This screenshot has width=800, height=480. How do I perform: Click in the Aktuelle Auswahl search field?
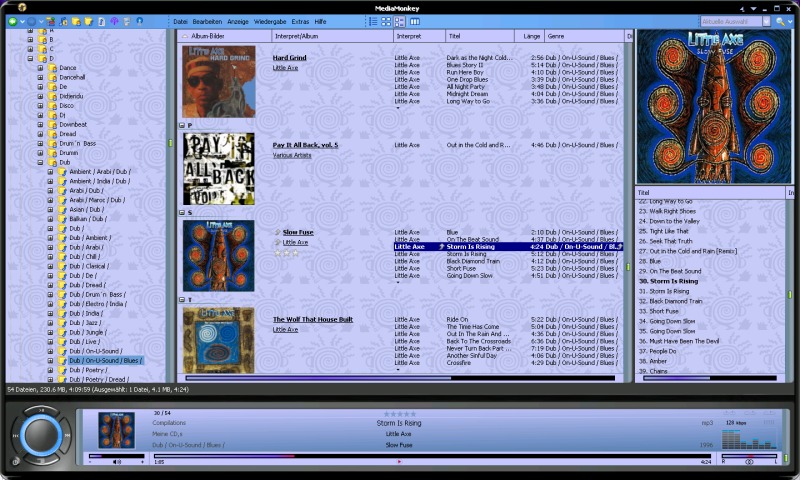731,21
